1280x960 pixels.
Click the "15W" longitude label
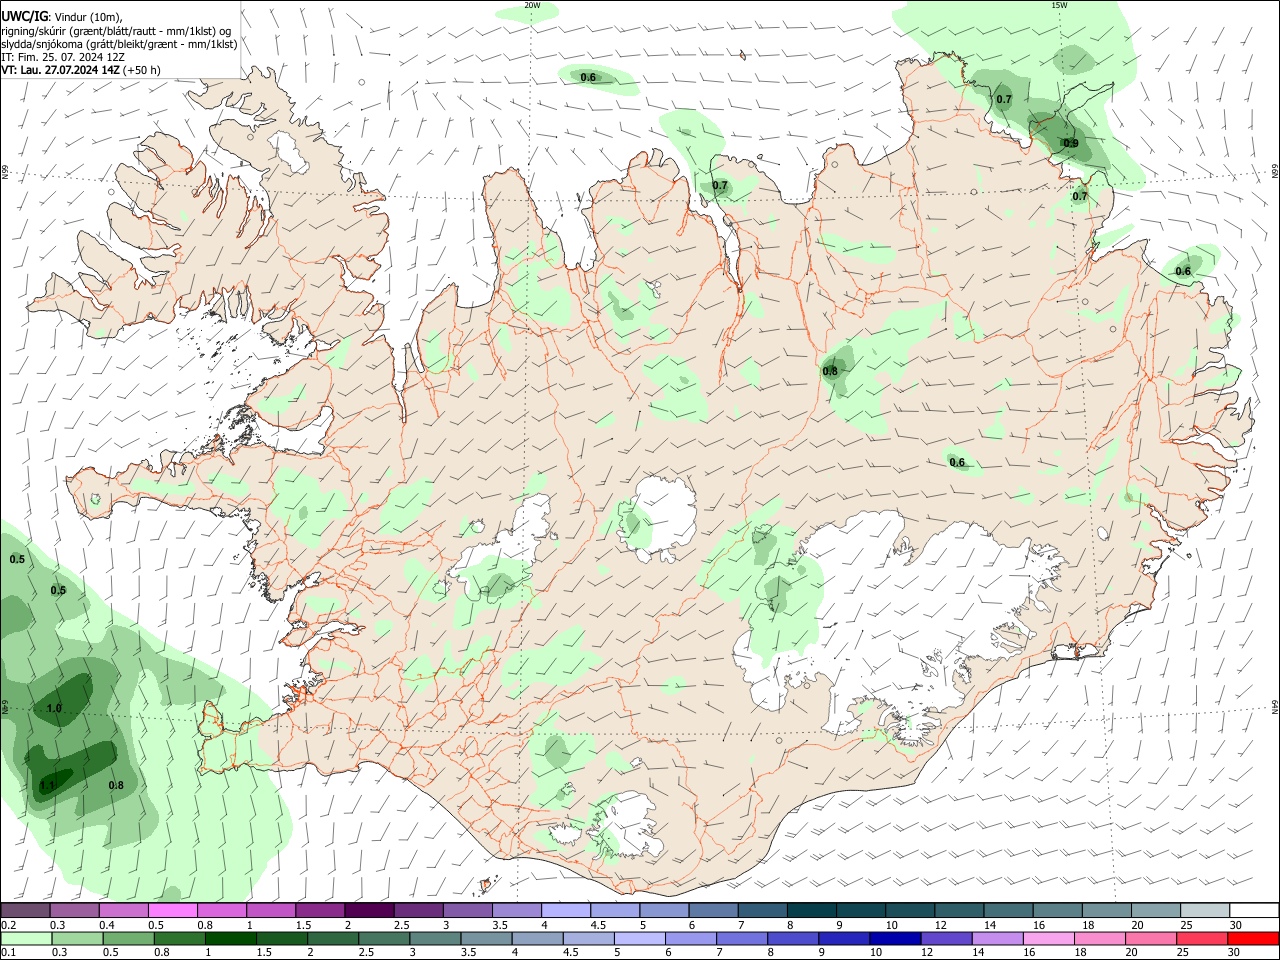point(1059,5)
